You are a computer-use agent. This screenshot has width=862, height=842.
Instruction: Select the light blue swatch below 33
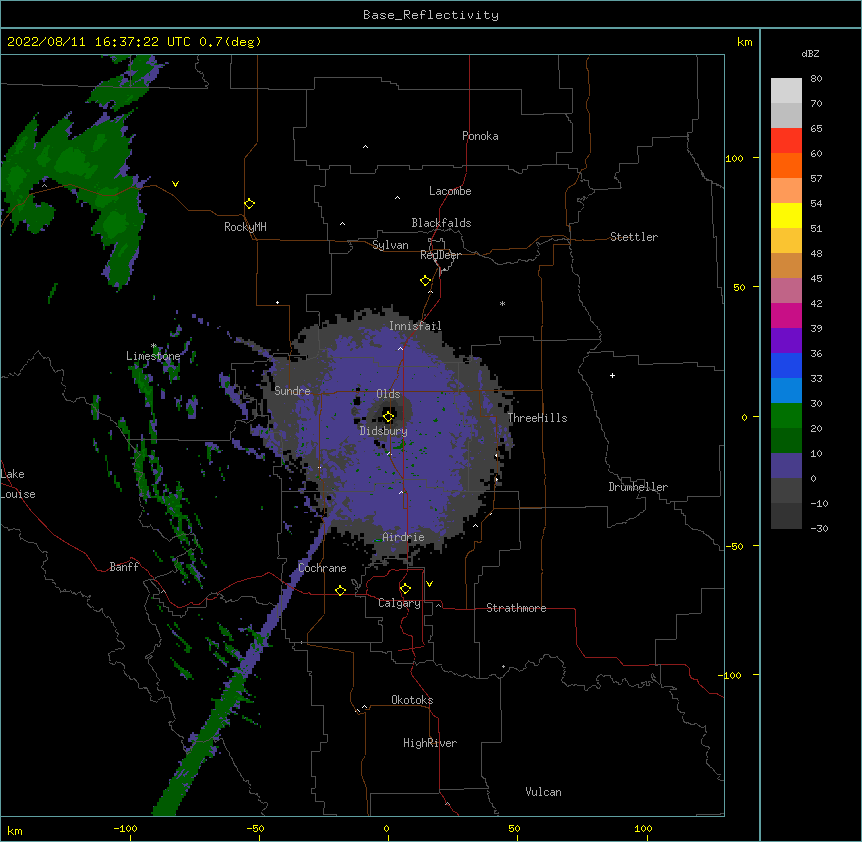coord(786,391)
